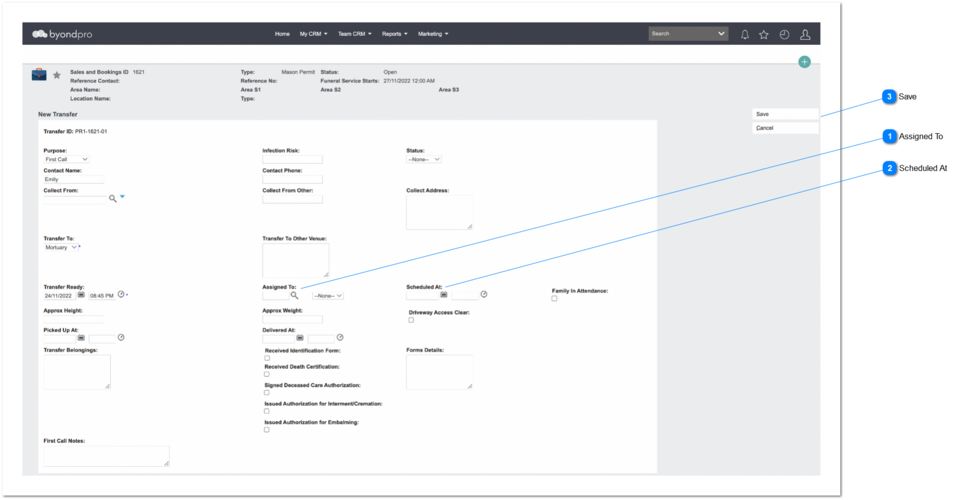Open the user profile icon
This screenshot has height=500, width=955.
click(805, 35)
